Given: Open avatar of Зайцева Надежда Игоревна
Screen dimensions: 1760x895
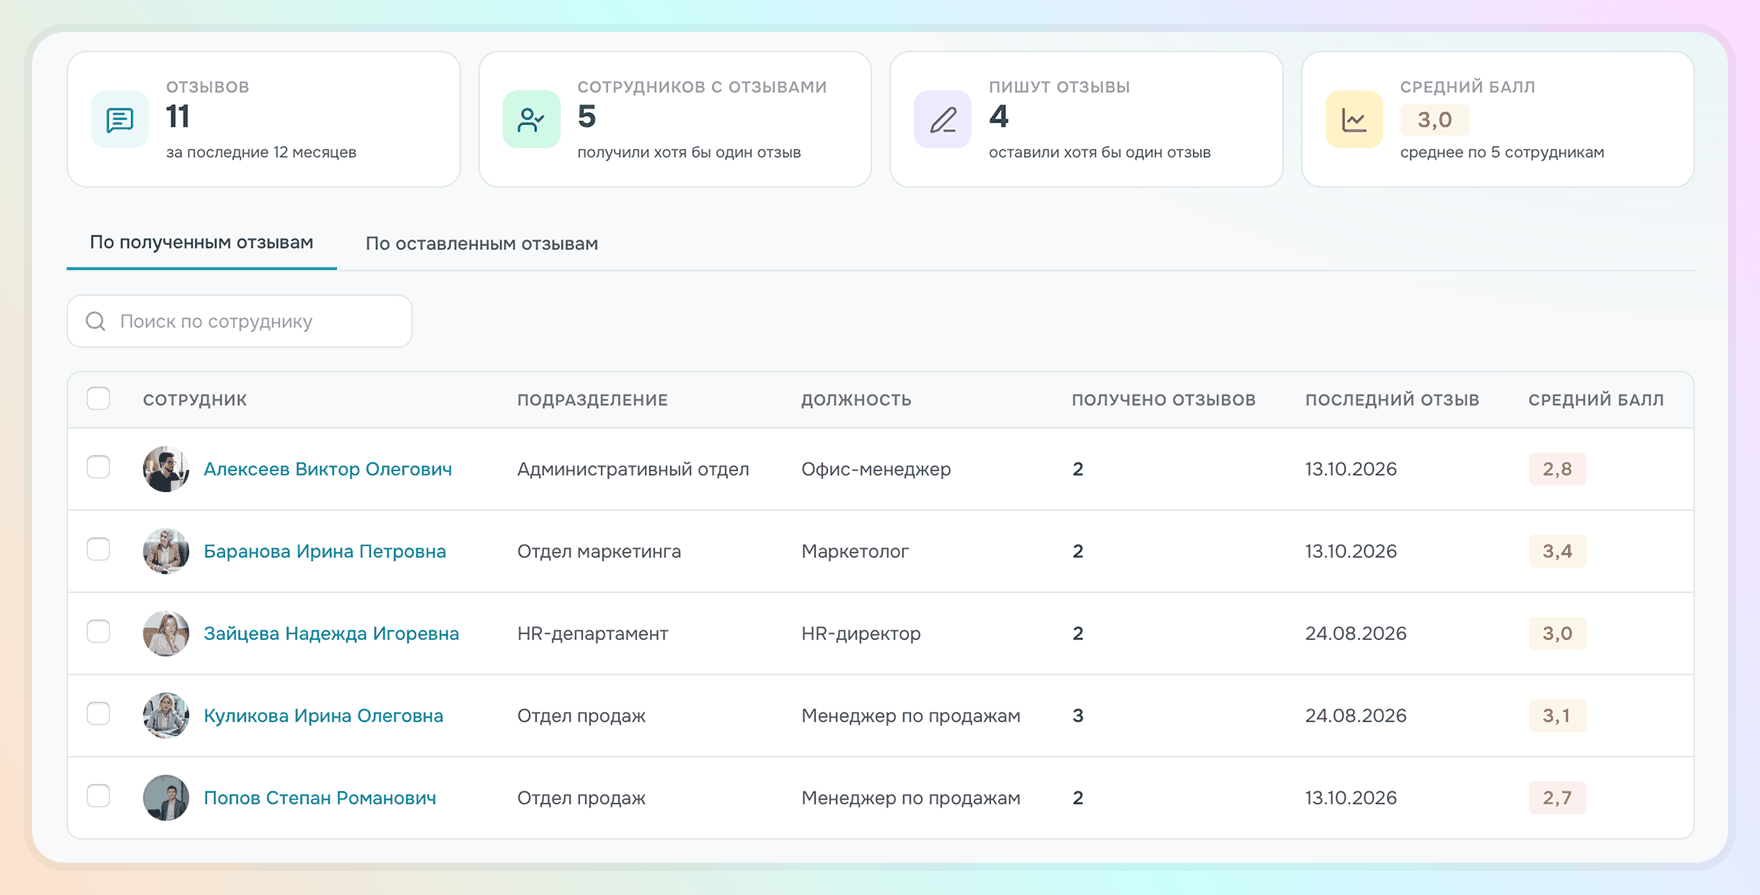Looking at the screenshot, I should 166,633.
